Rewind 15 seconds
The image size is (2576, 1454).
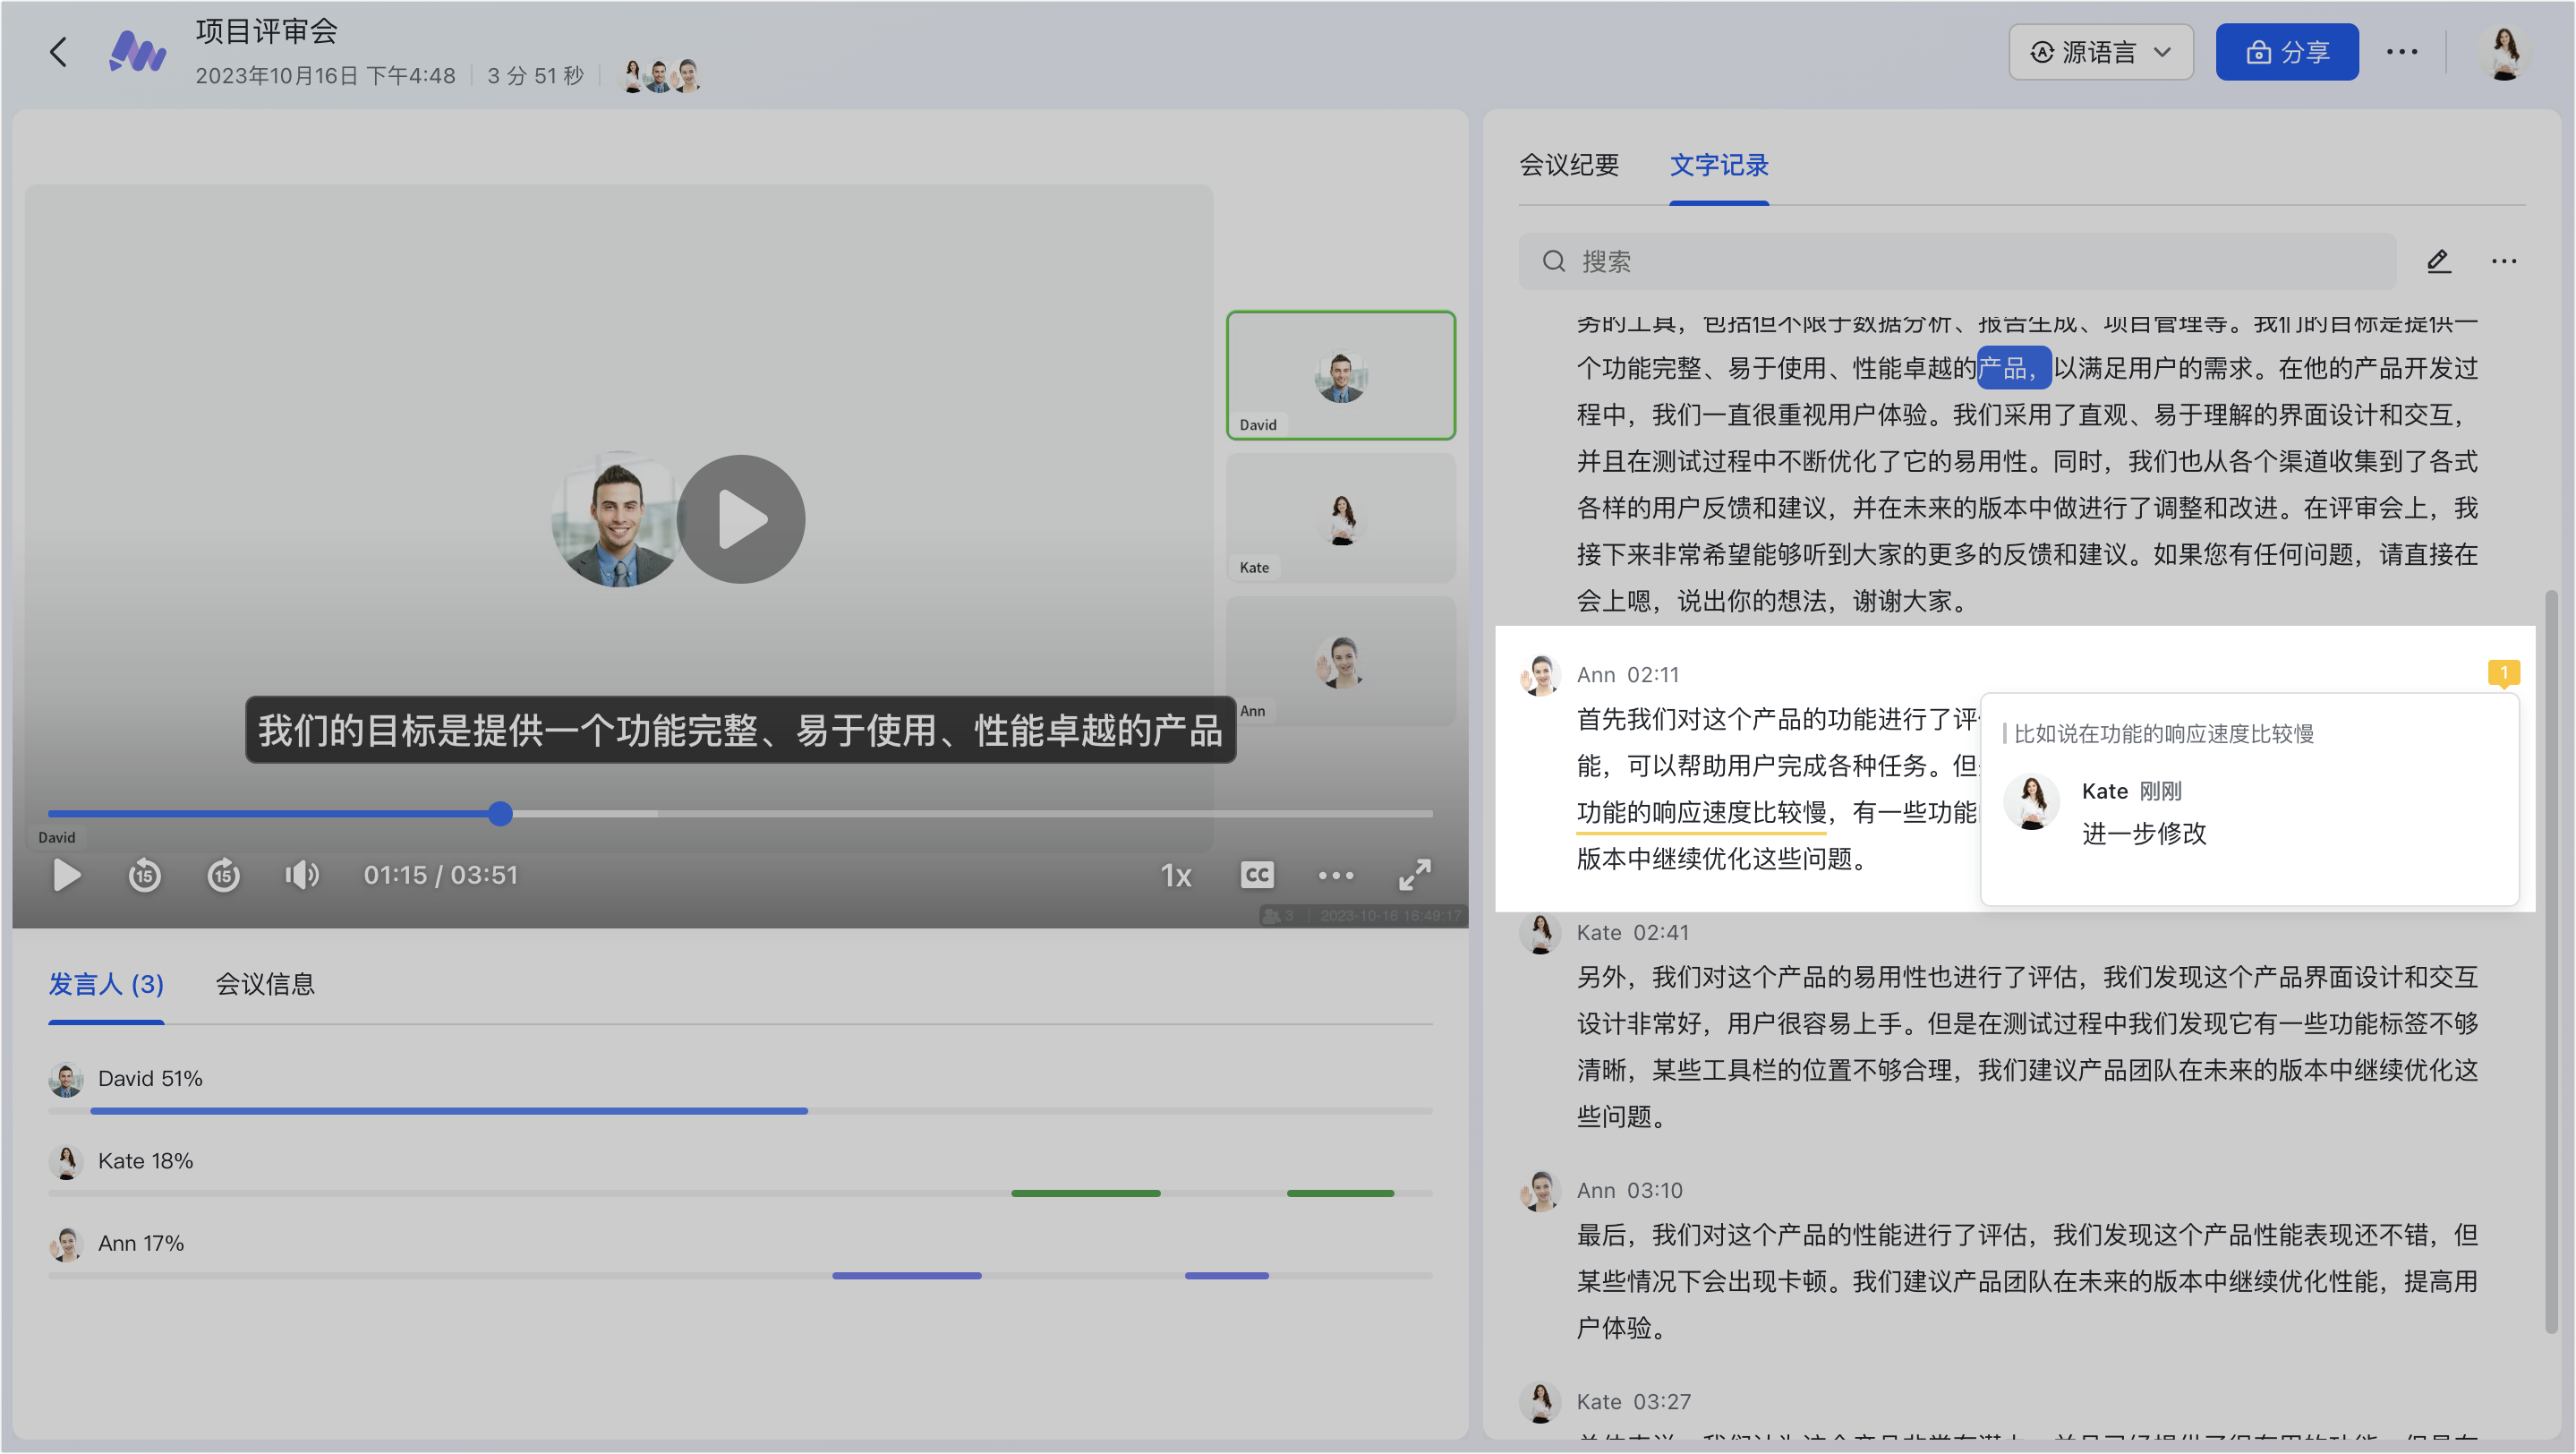(144, 875)
